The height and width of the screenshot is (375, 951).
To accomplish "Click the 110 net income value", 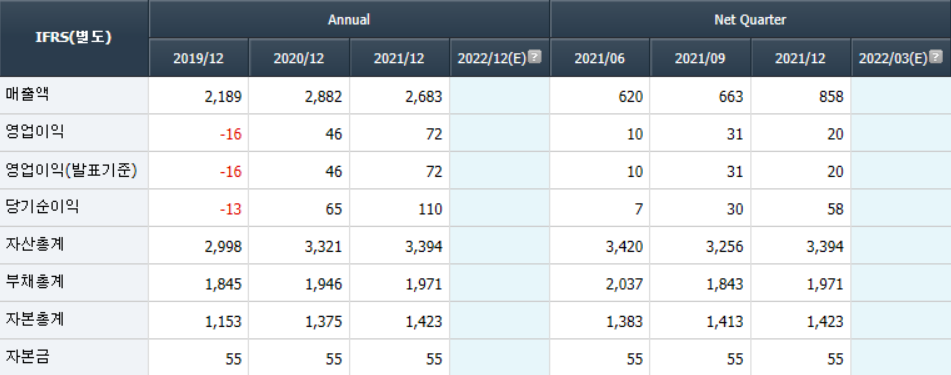I will click(431, 209).
